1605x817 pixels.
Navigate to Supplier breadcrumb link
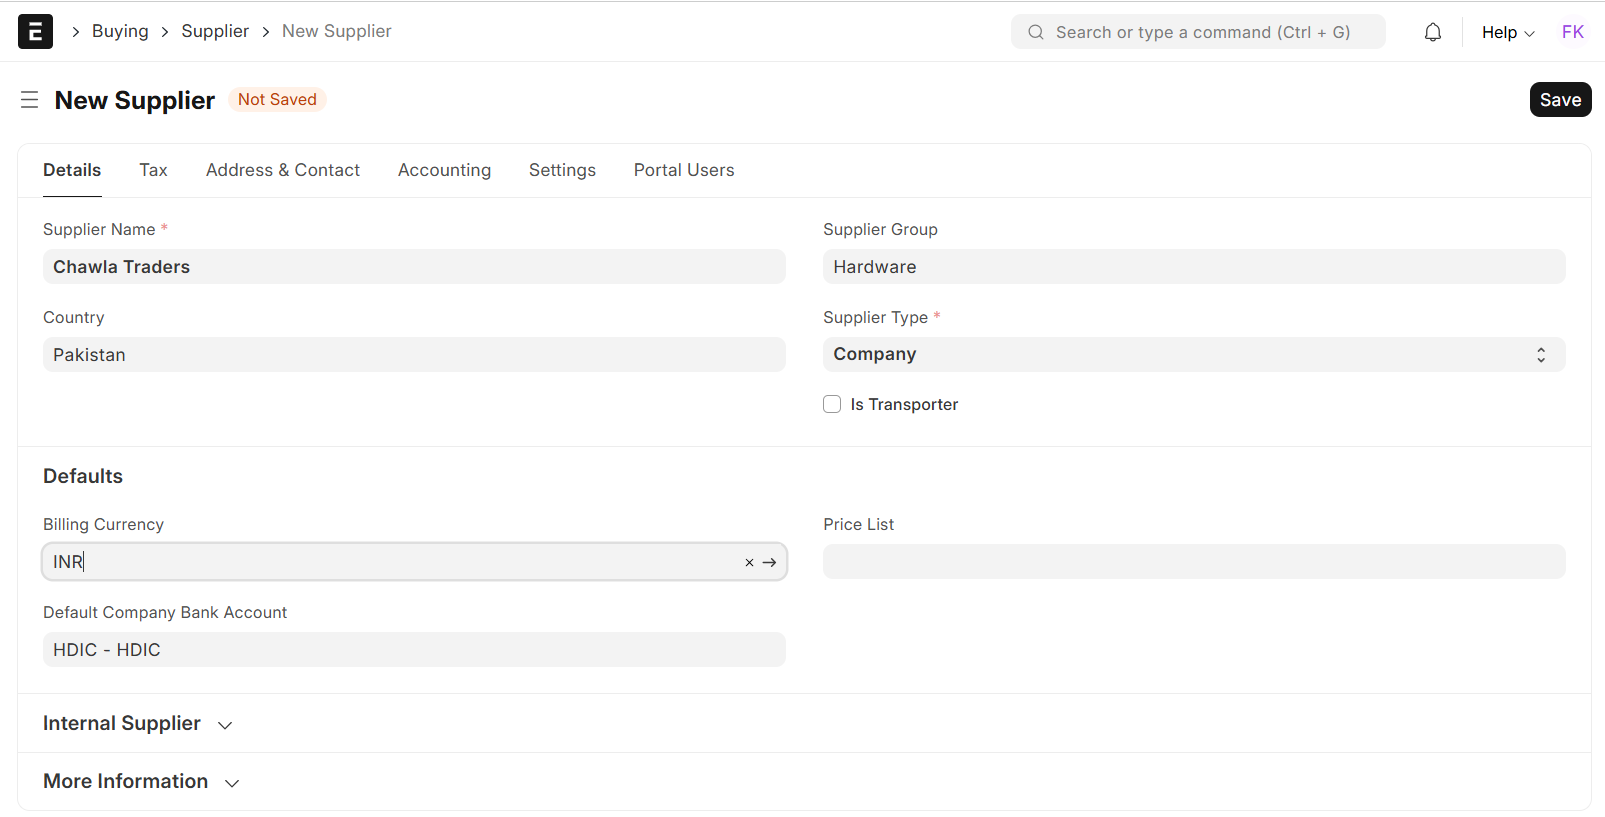[215, 31]
